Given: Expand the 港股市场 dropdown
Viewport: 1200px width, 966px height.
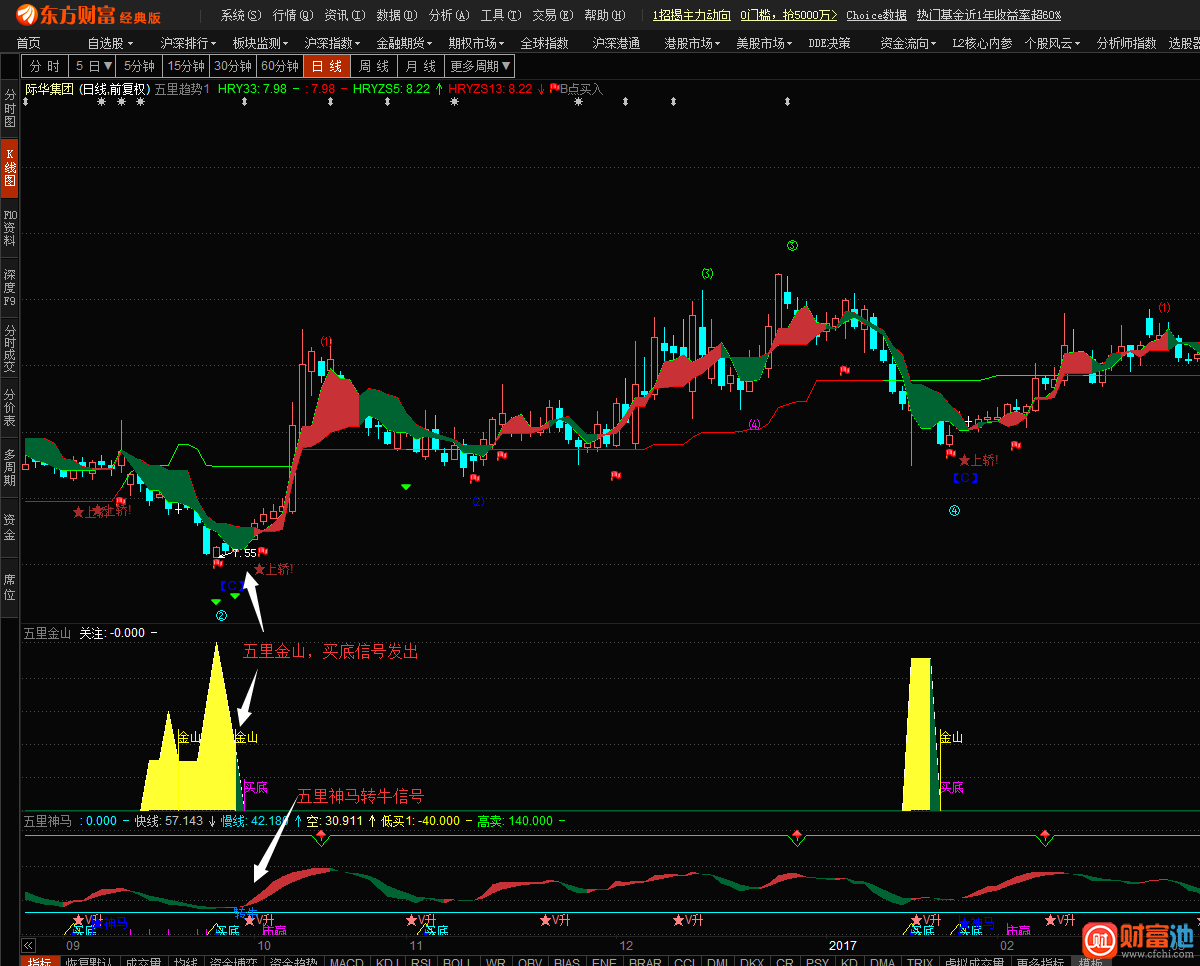Looking at the screenshot, I should coord(693,43).
